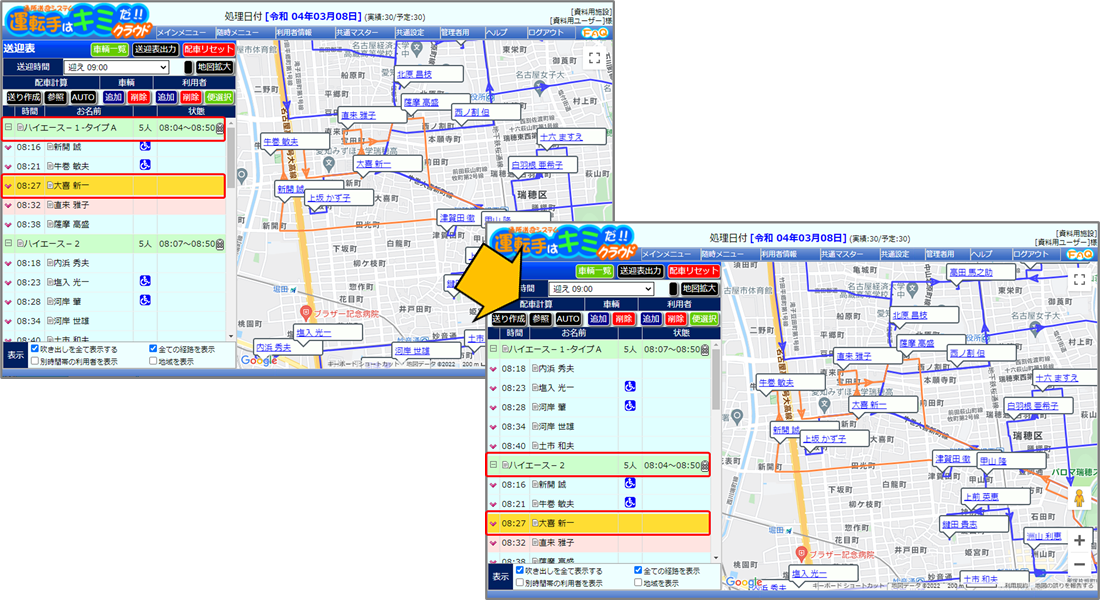Click the Street View pegman icon
Image resolution: width=1100 pixels, height=600 pixels.
(x=1079, y=498)
